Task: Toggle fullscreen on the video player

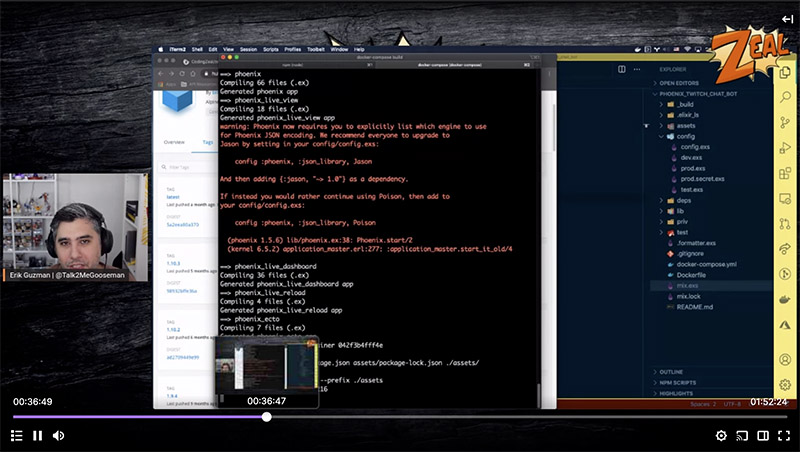Action: 784,436
